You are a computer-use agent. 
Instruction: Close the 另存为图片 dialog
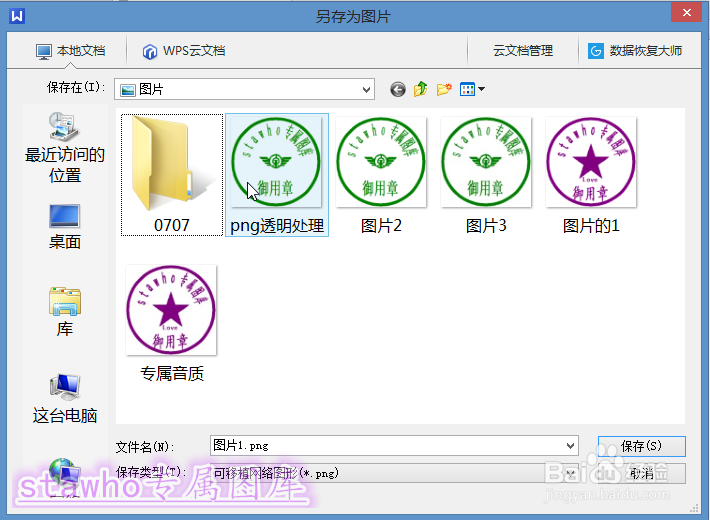click(x=686, y=13)
